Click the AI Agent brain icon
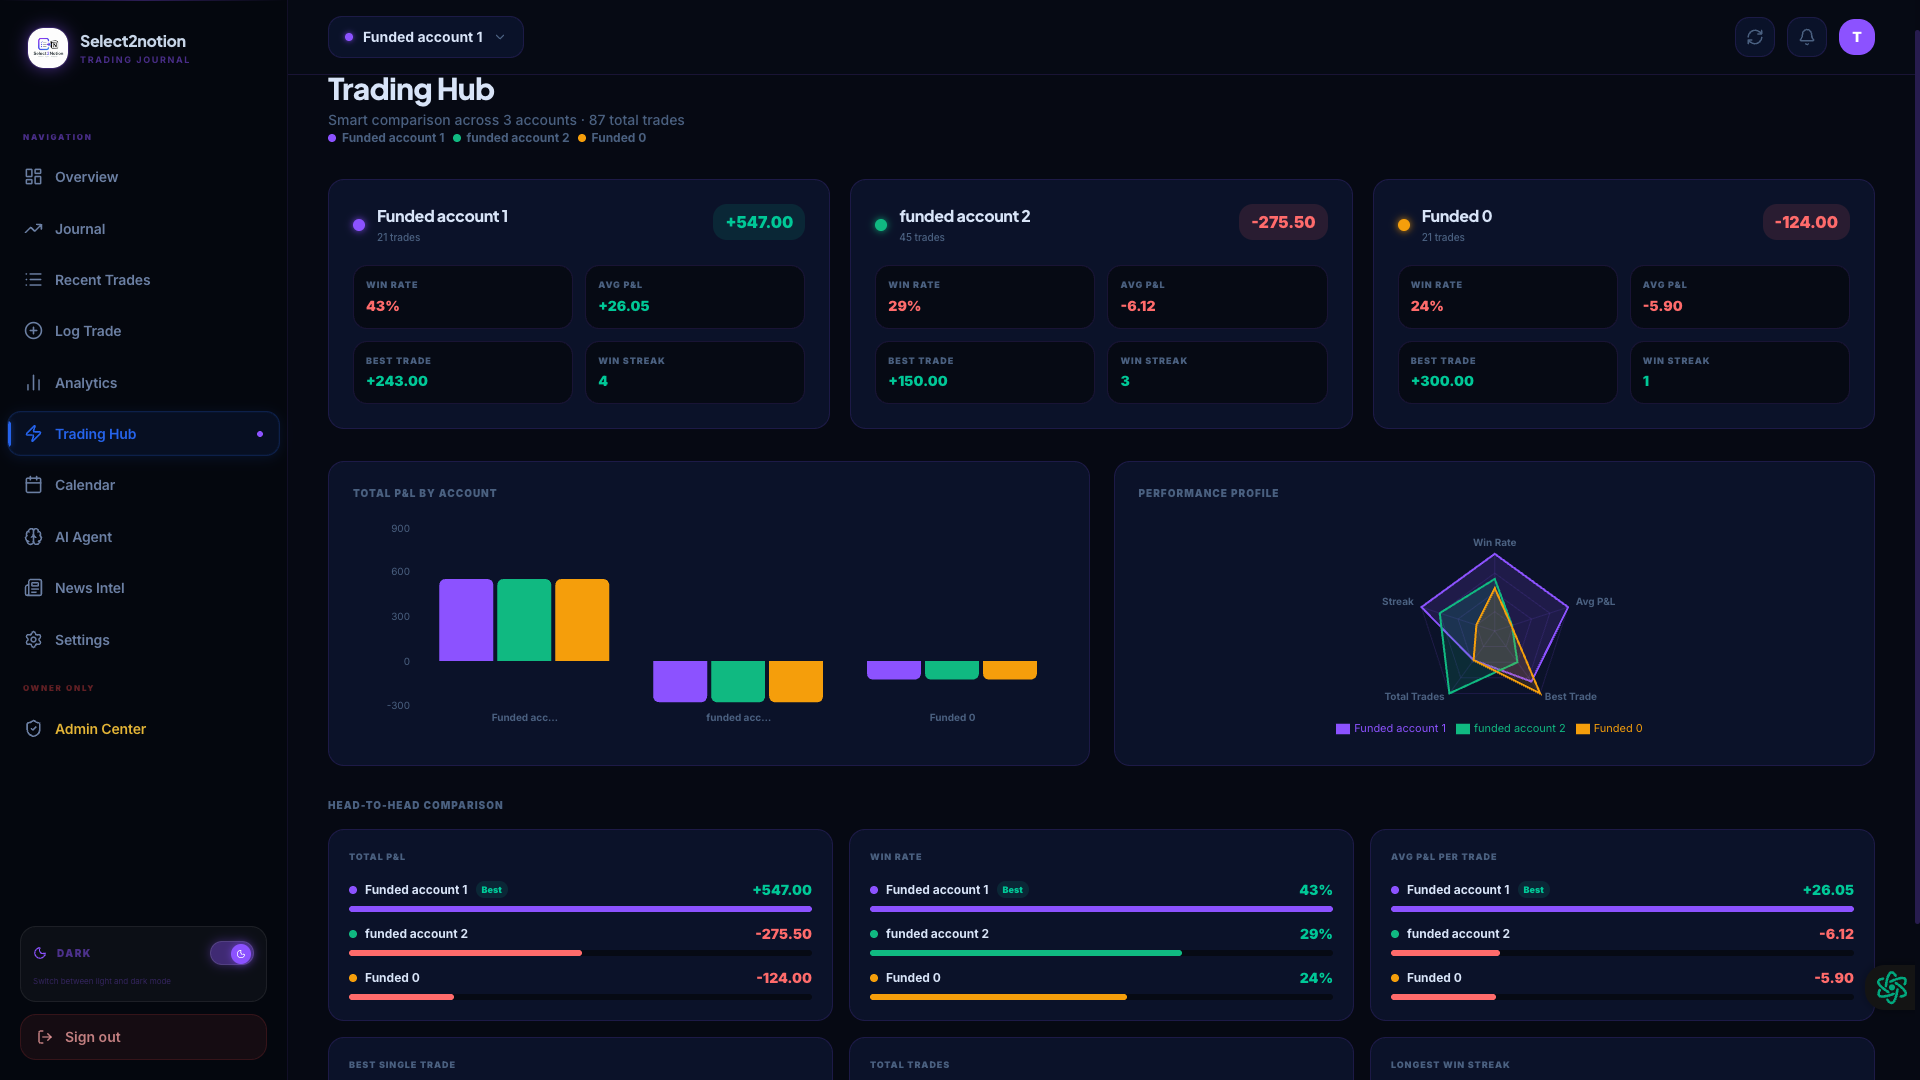Screen dimensions: 1920x1080 pos(33,537)
